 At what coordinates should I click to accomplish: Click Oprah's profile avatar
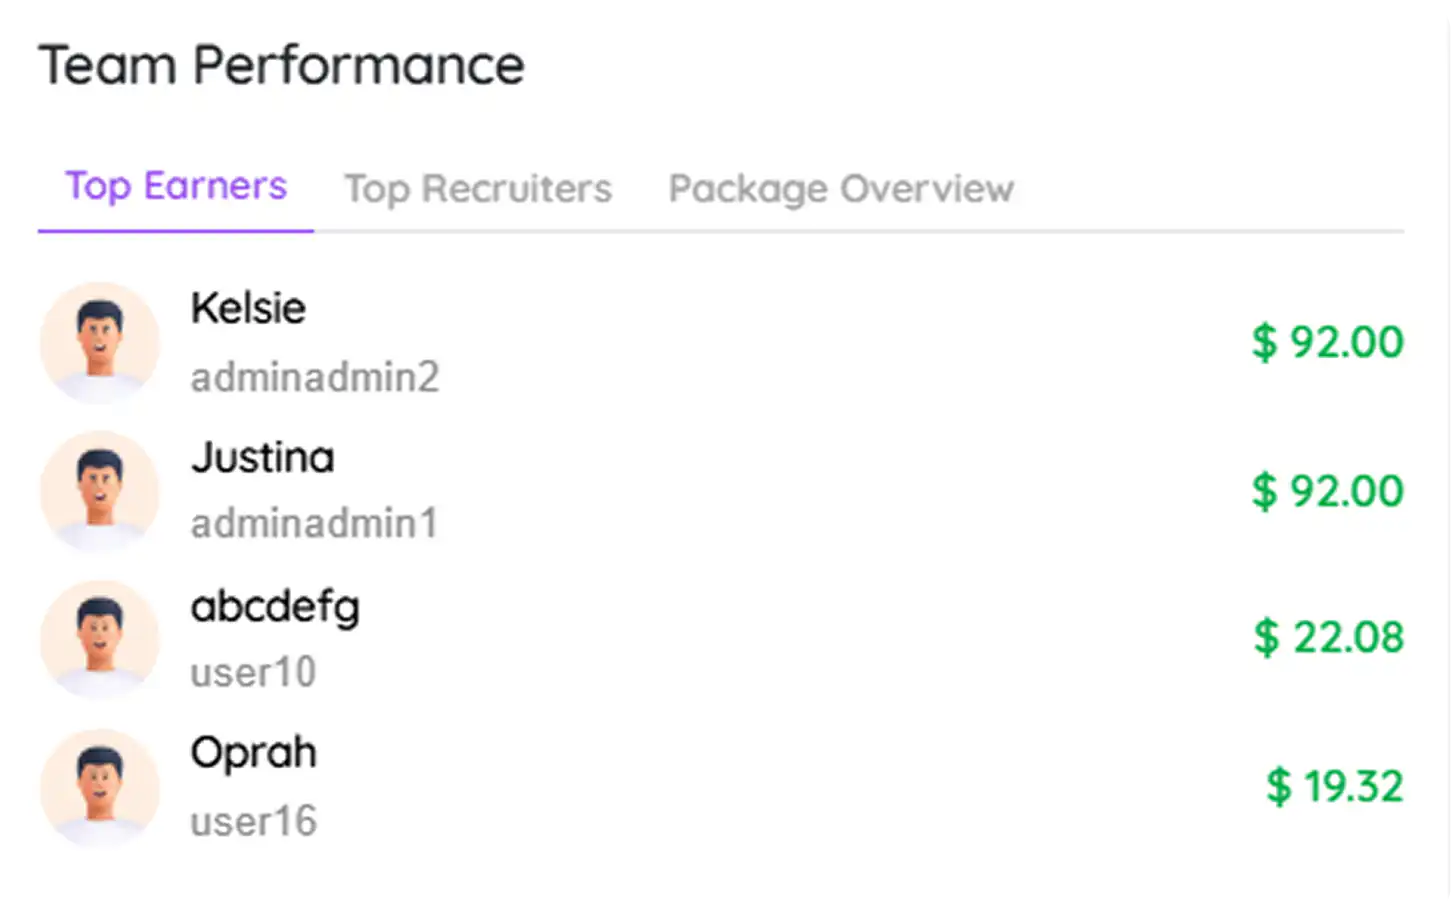click(x=99, y=787)
